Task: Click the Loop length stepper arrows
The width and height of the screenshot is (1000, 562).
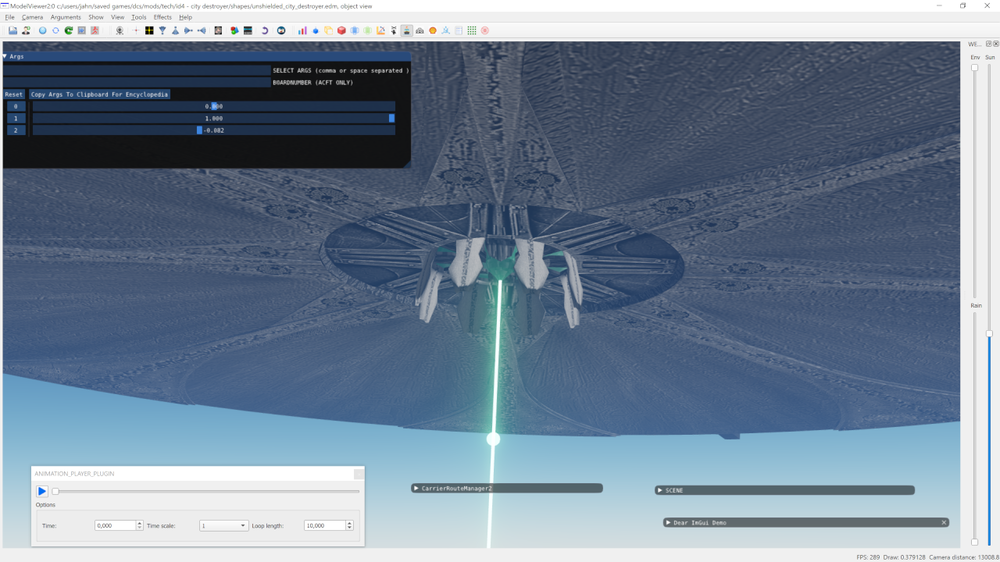Action: 349,526
